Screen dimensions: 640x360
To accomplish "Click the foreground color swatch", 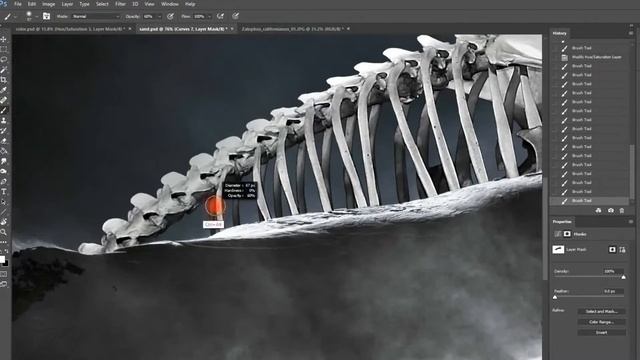I will click(x=2, y=260).
